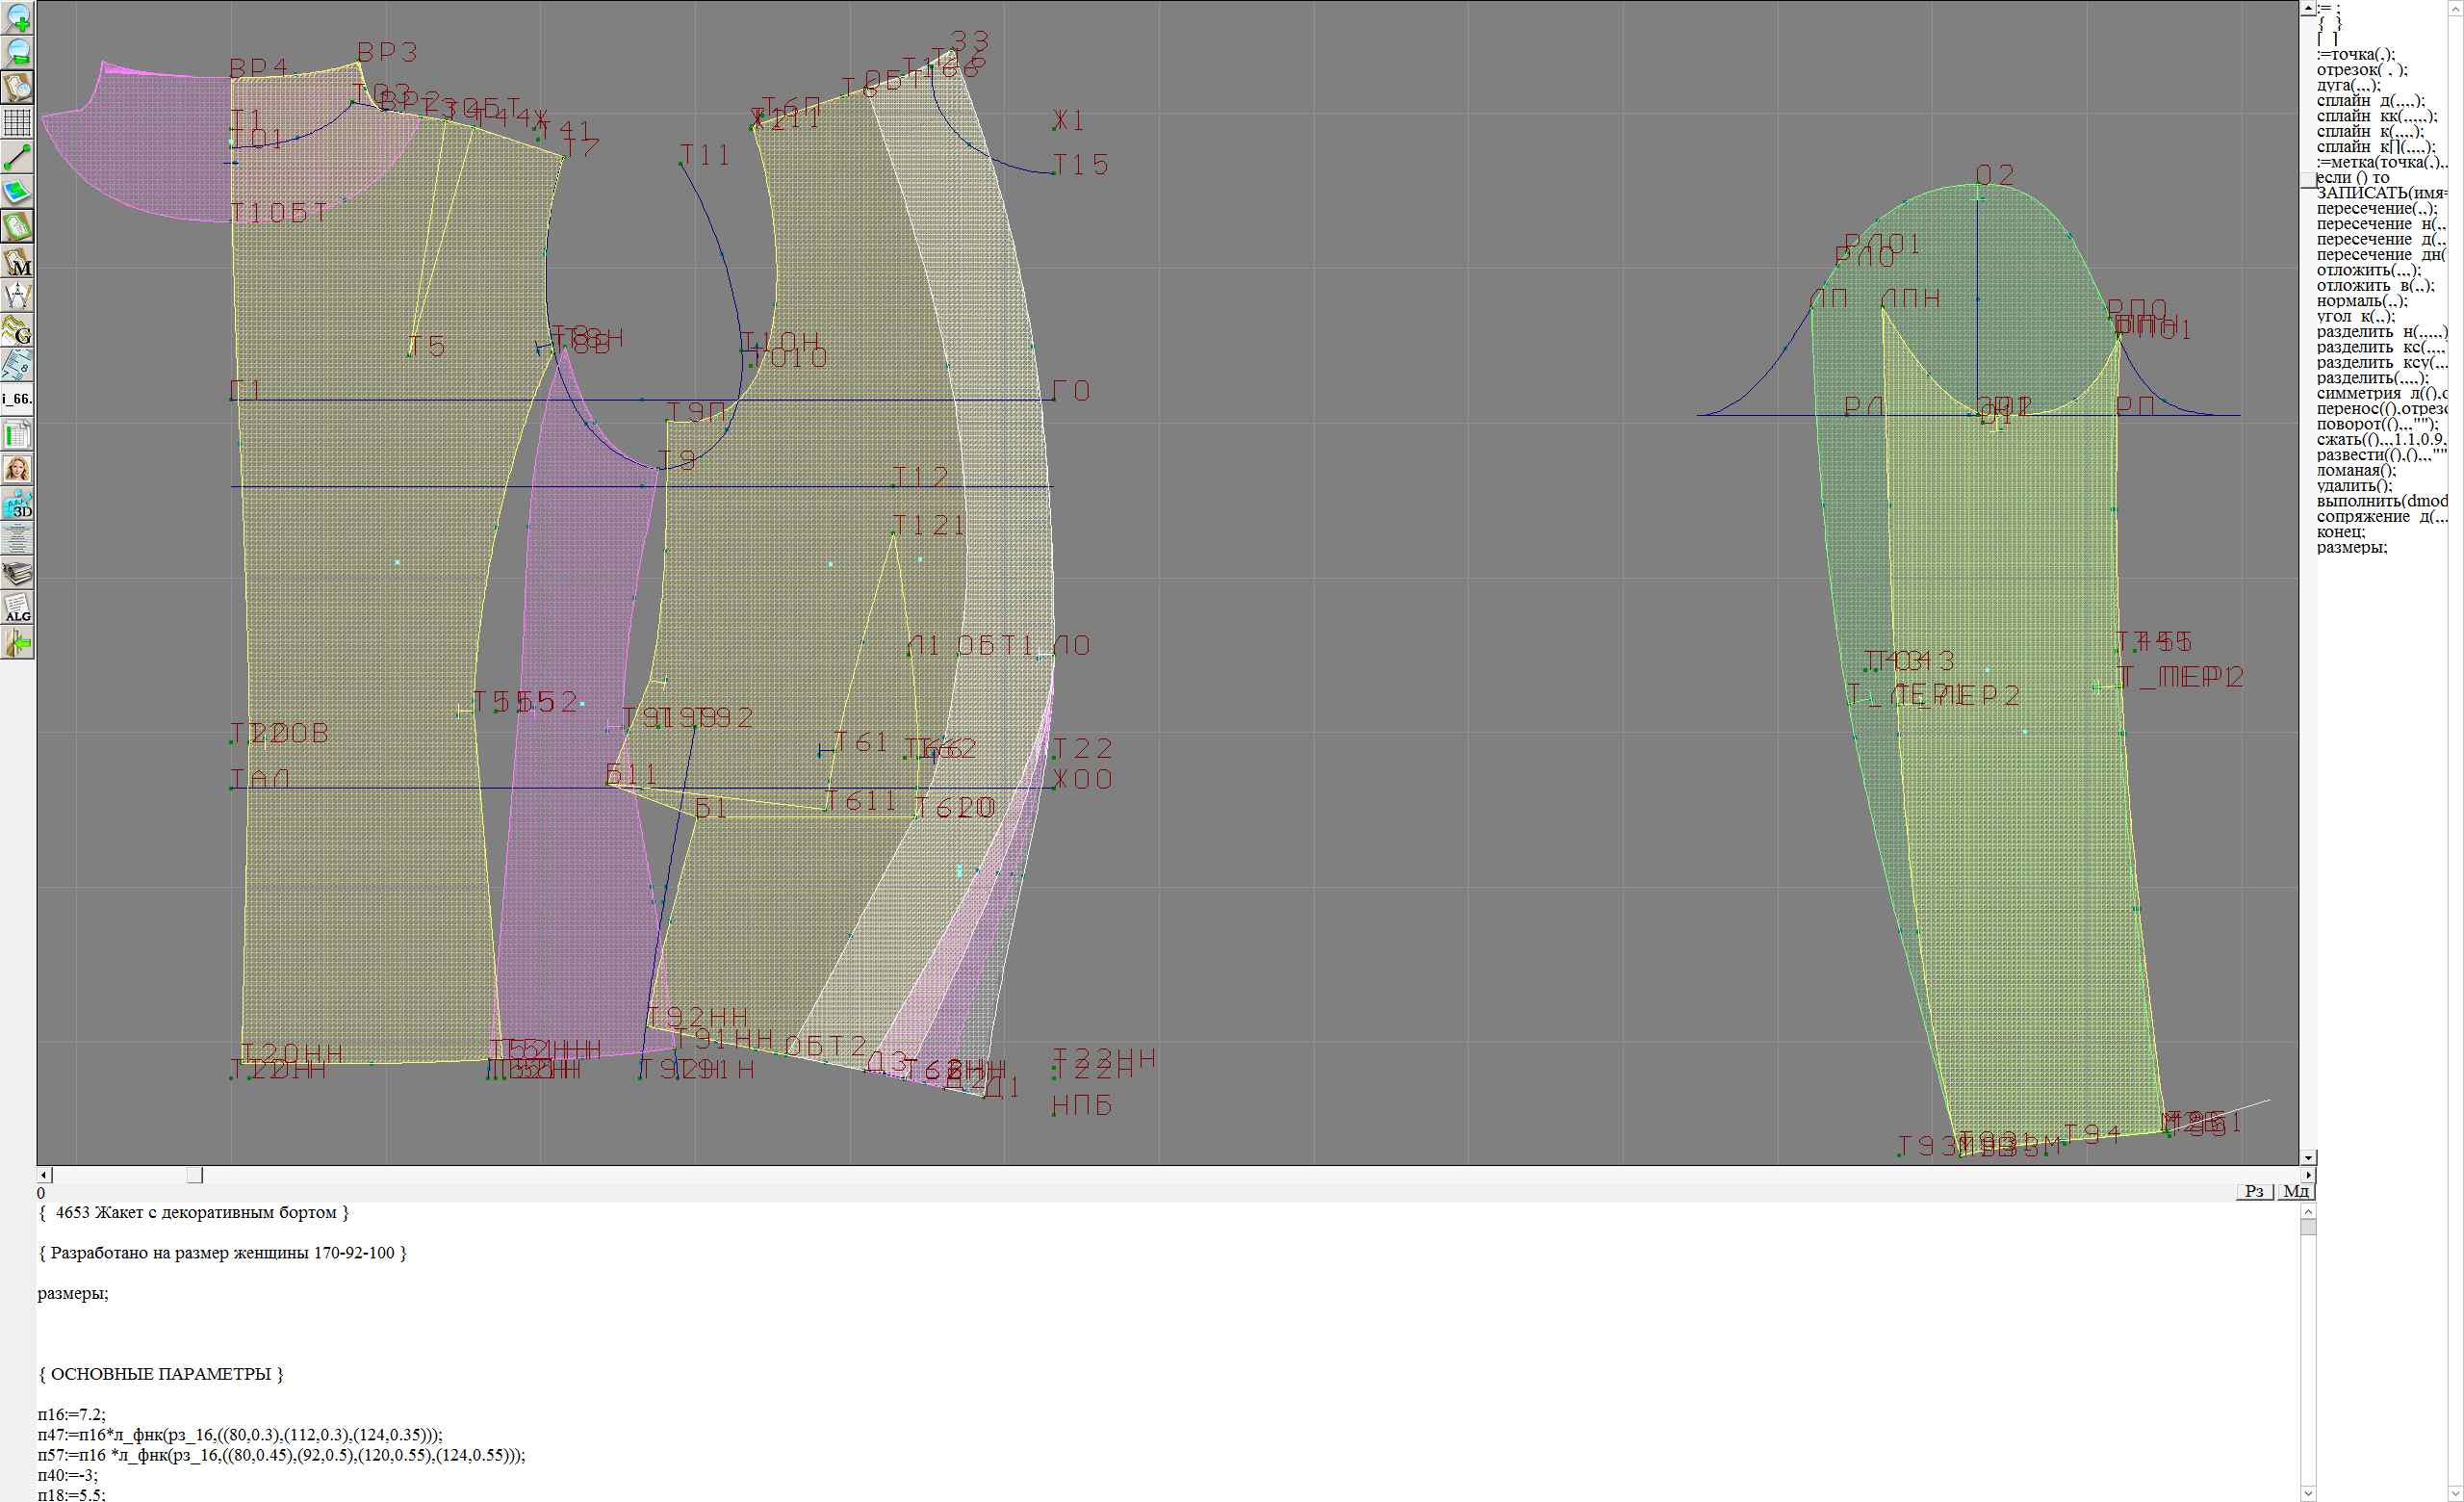The image size is (2464, 1502).
Task: Open the 3D view icon
Action: [x=18, y=504]
